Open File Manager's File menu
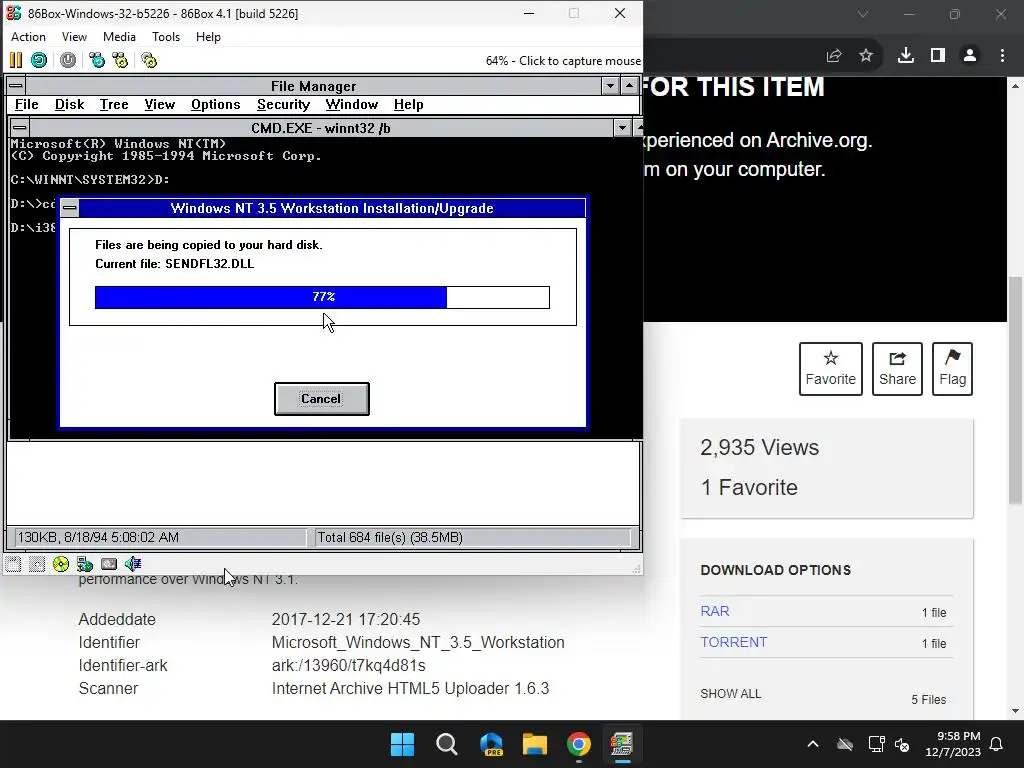 (x=27, y=105)
